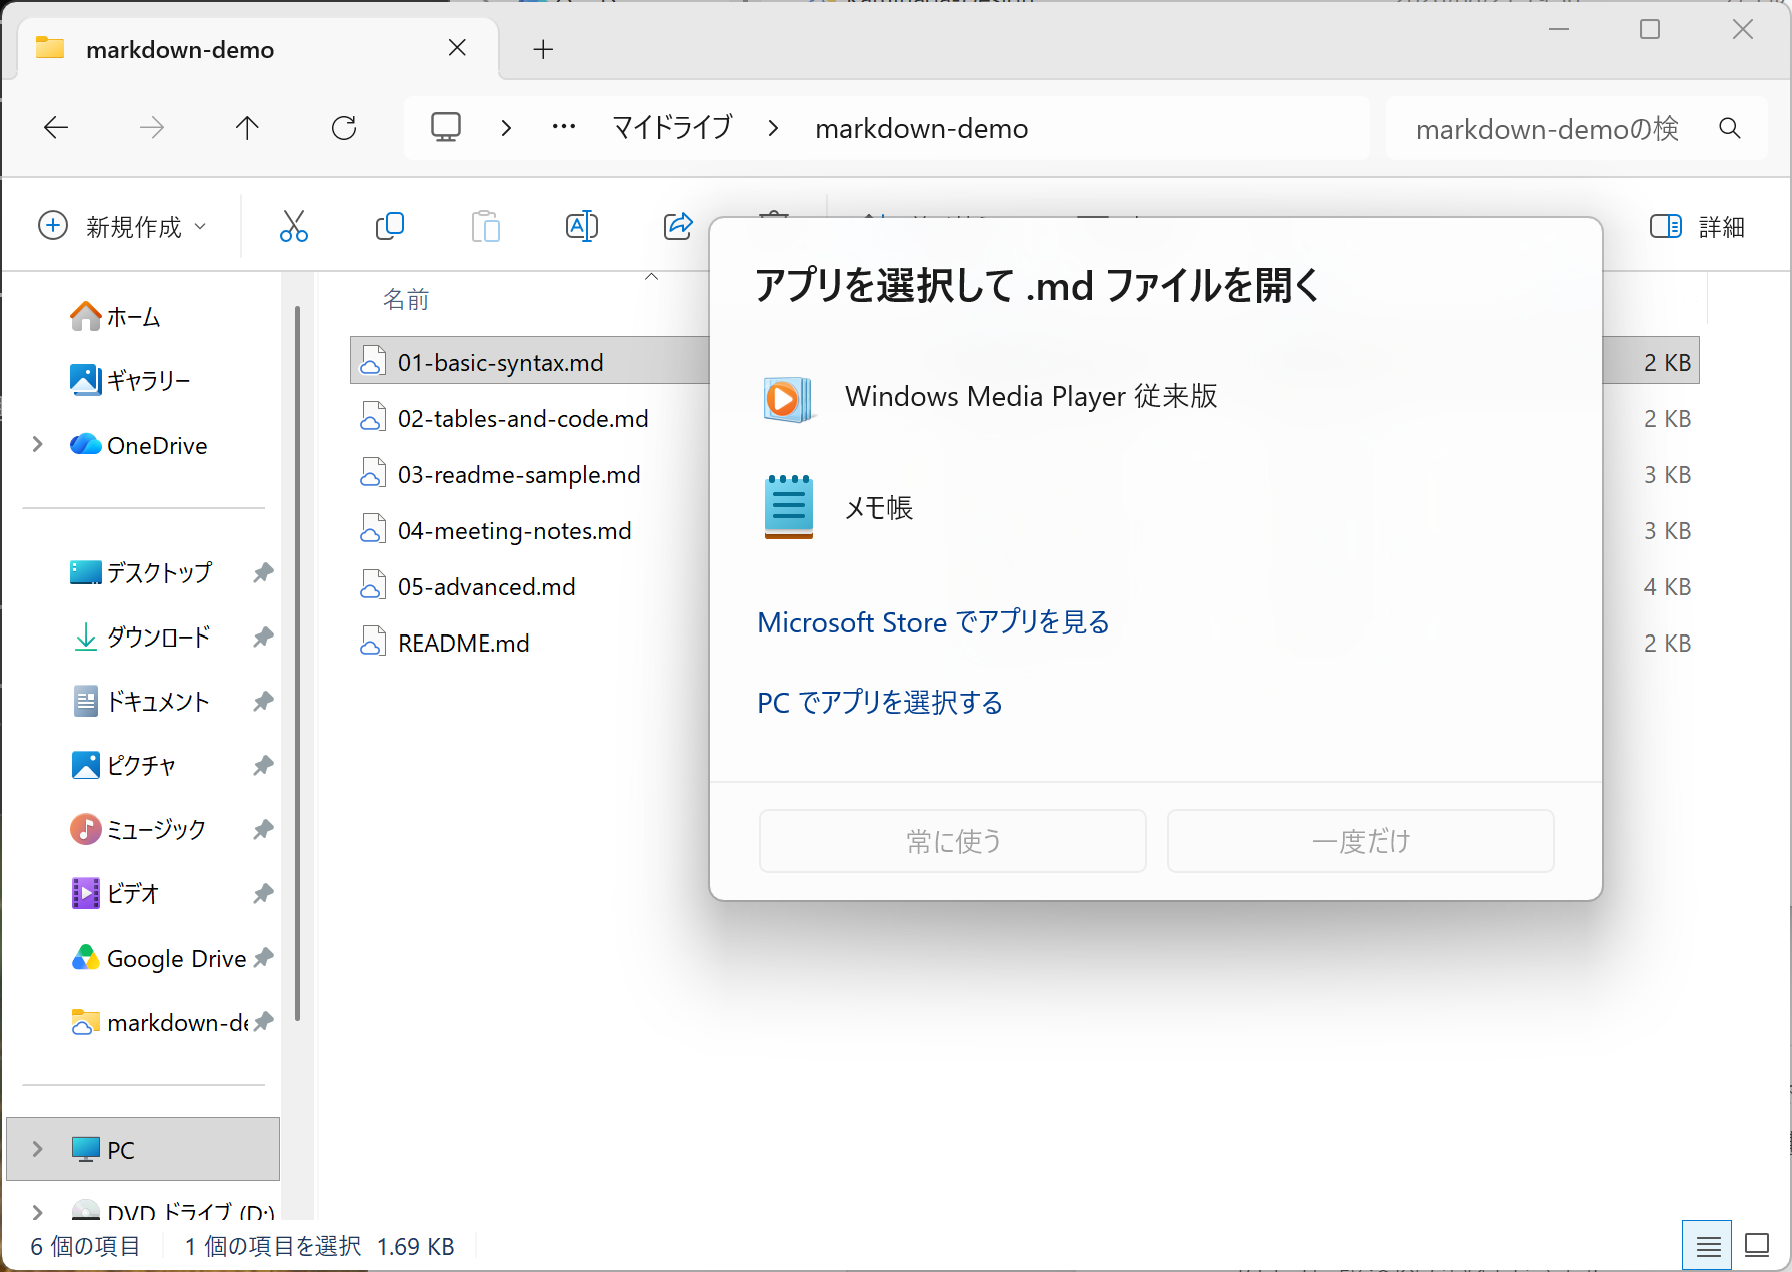Viewport: 1792px width, 1272px height.
Task: Click the 常に使う button
Action: point(953,841)
